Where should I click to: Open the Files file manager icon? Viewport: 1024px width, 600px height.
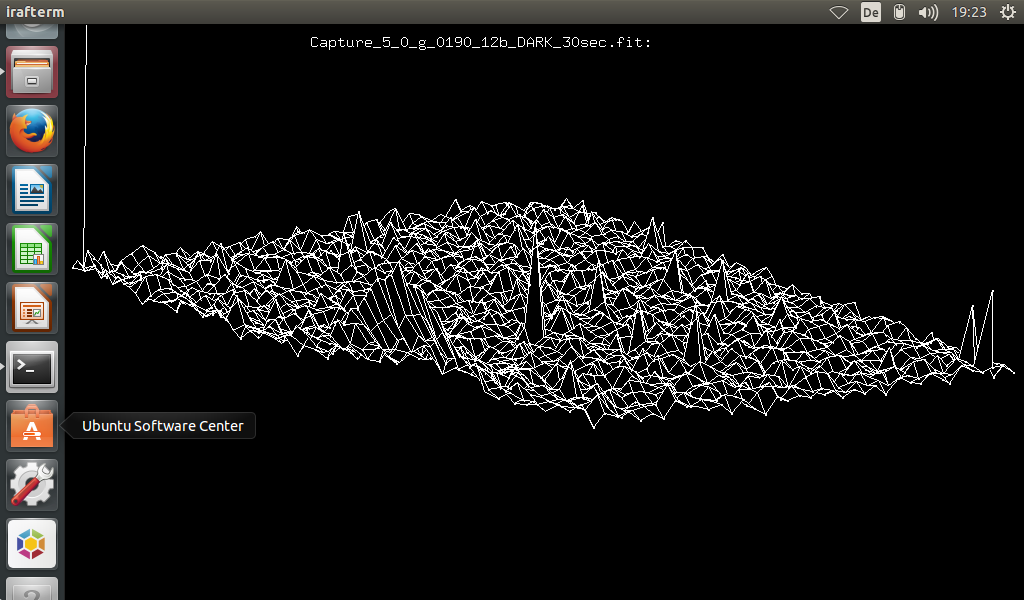click(x=31, y=71)
